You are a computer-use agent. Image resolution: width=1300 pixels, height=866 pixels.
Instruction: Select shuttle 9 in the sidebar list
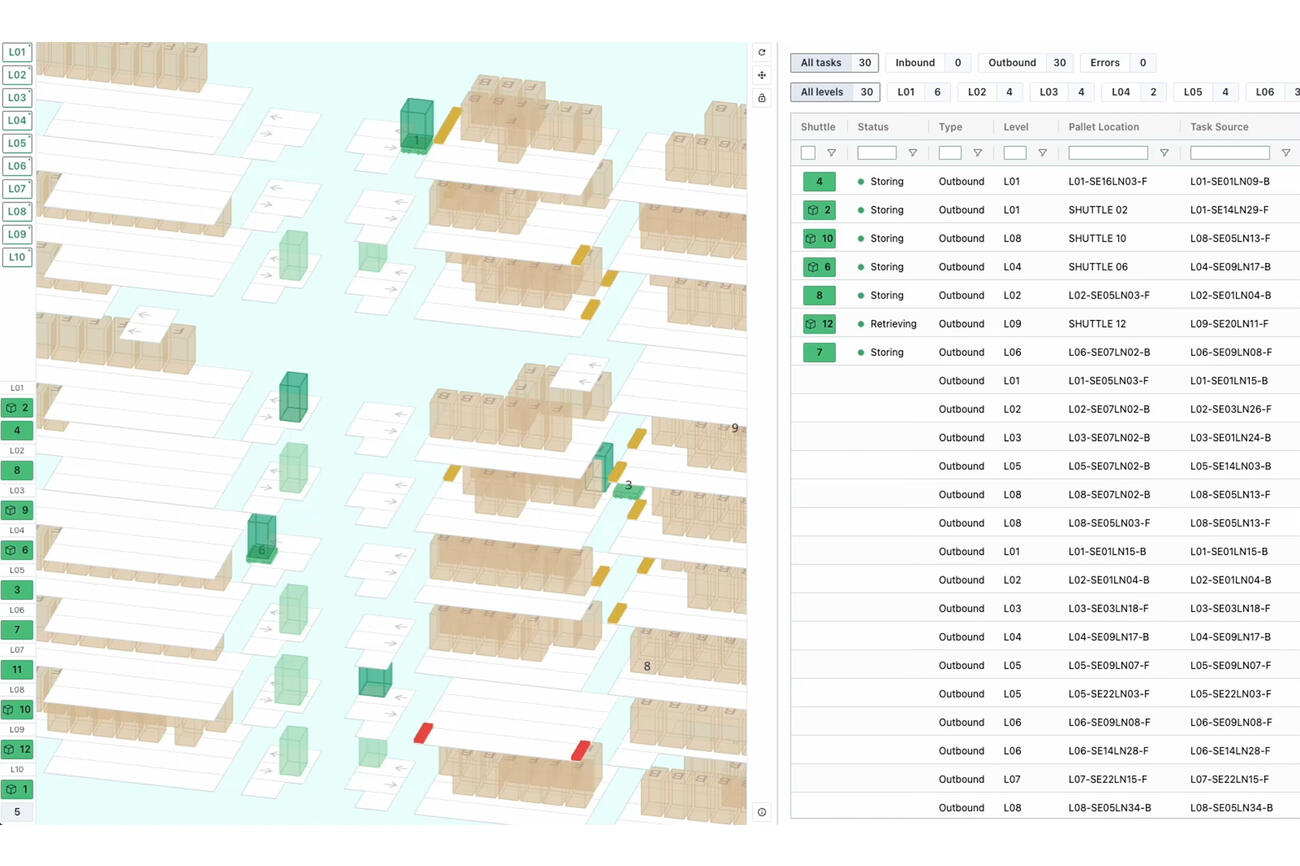tap(17, 510)
